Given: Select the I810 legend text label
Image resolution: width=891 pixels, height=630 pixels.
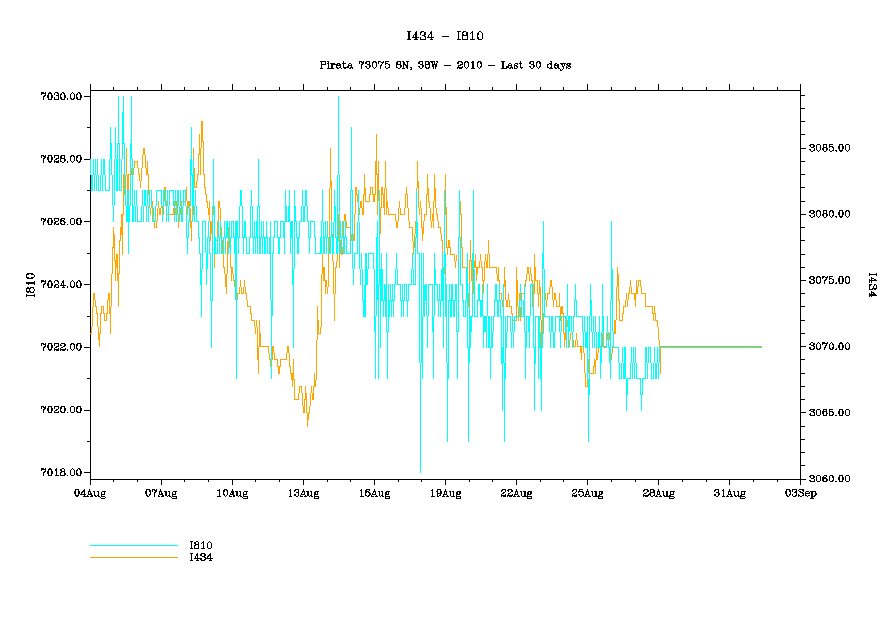Looking at the screenshot, I should pyautogui.click(x=201, y=546).
